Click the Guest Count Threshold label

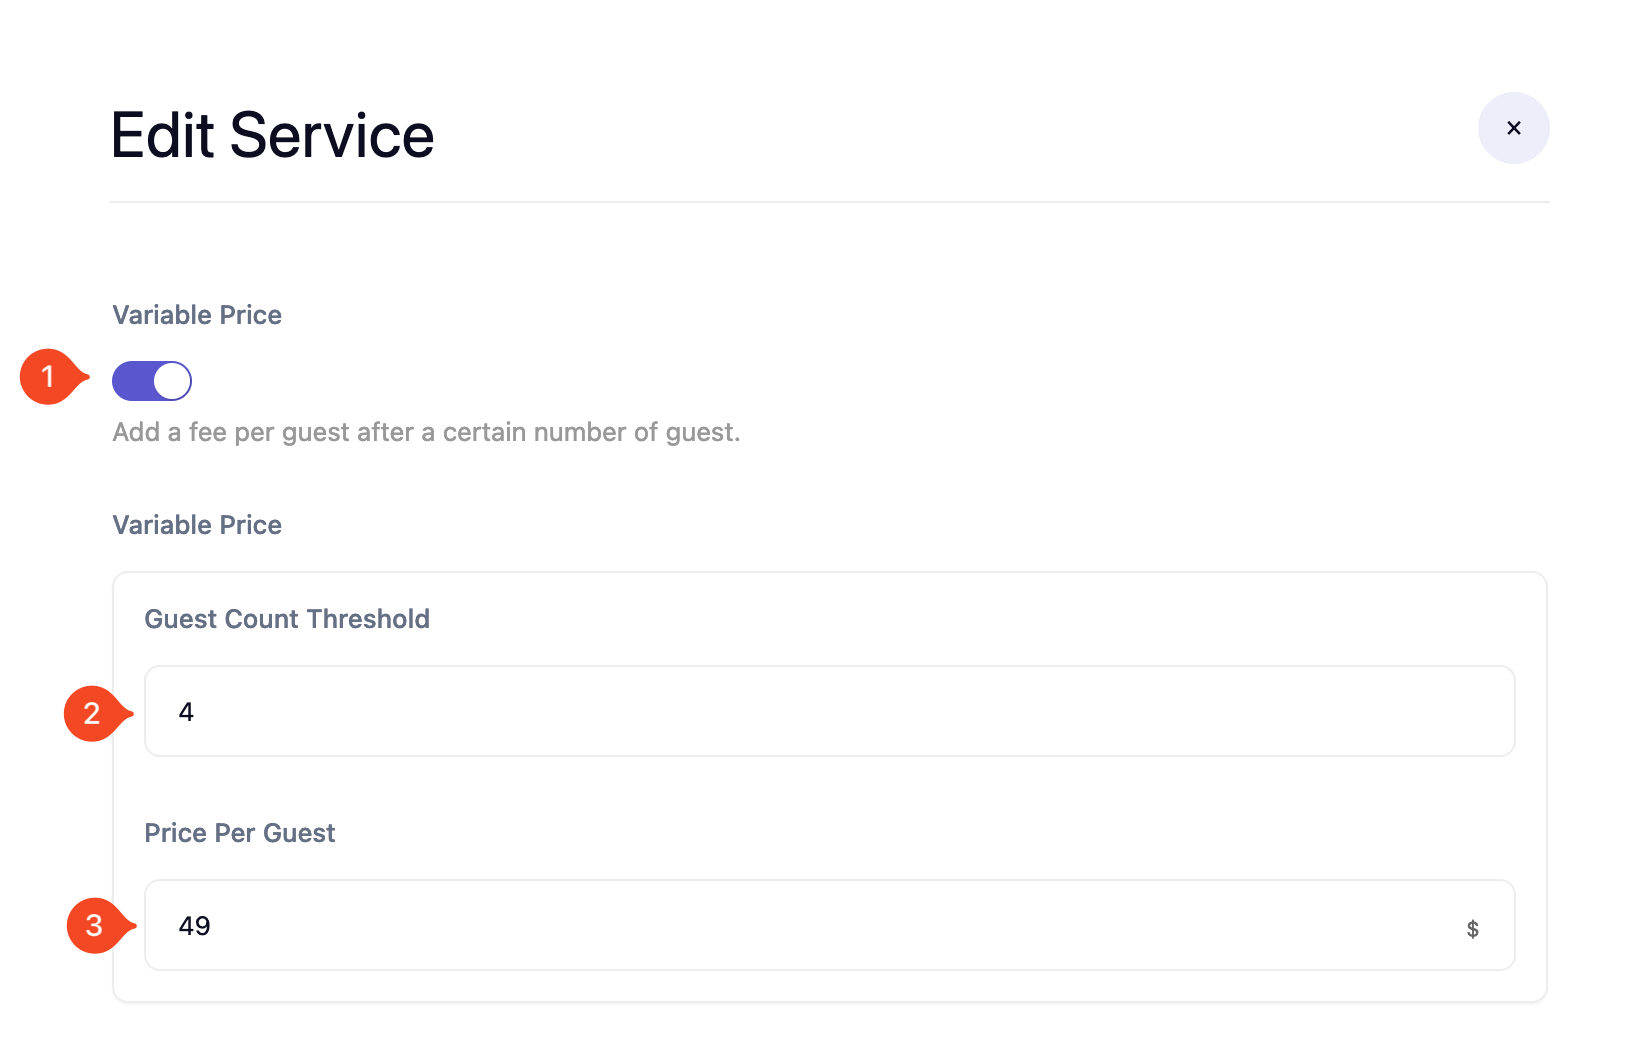(x=287, y=619)
